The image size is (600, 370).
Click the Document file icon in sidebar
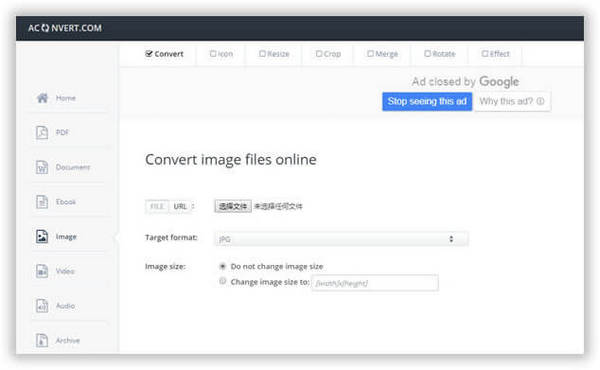[x=42, y=167]
